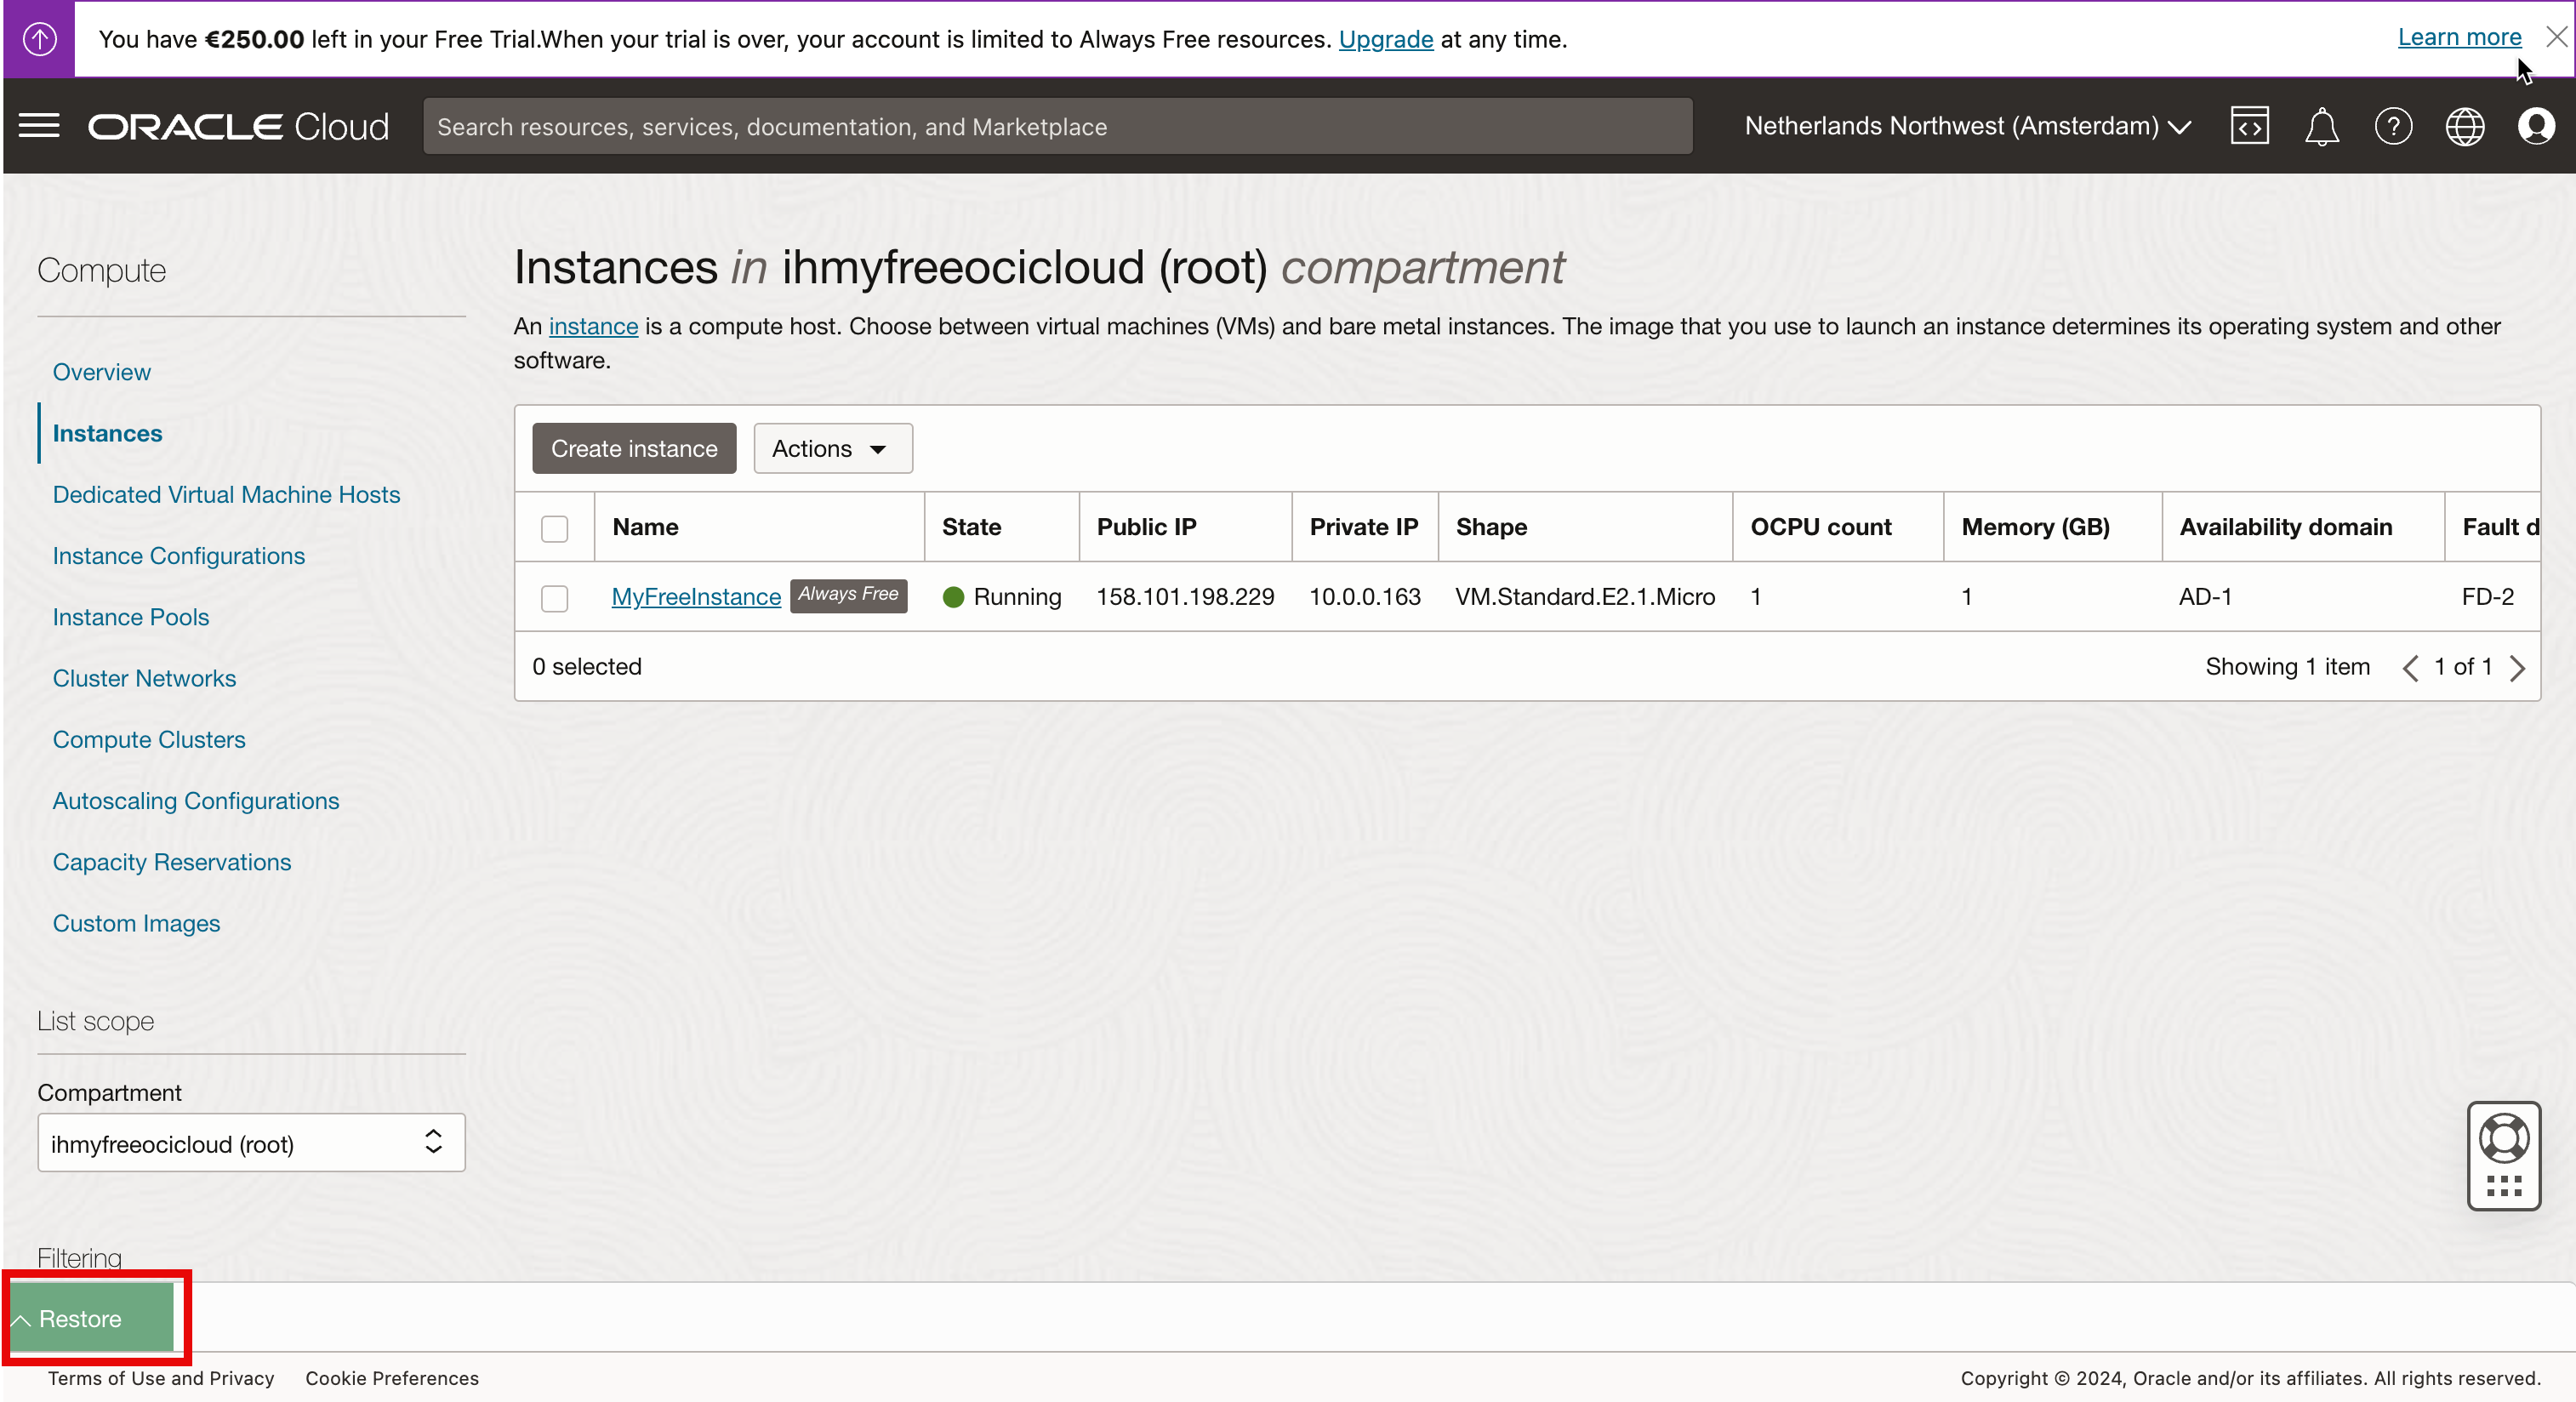This screenshot has height=1402, width=2576.
Task: Open the language globe menu
Action: coord(2464,126)
